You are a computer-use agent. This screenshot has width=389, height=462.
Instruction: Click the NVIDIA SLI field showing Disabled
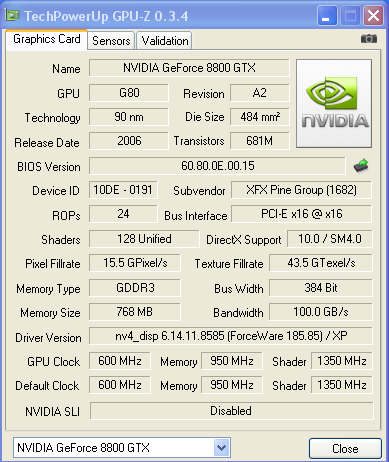[x=231, y=411]
